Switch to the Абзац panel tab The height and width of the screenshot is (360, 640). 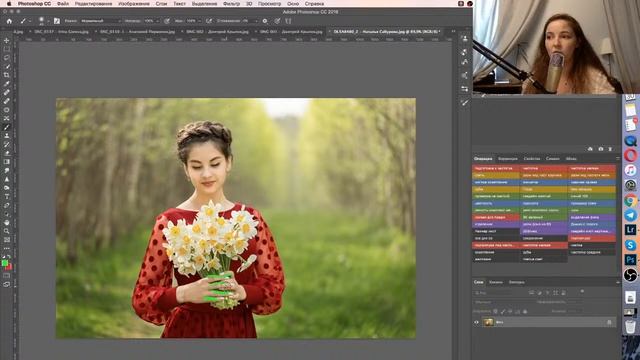pyautogui.click(x=571, y=159)
